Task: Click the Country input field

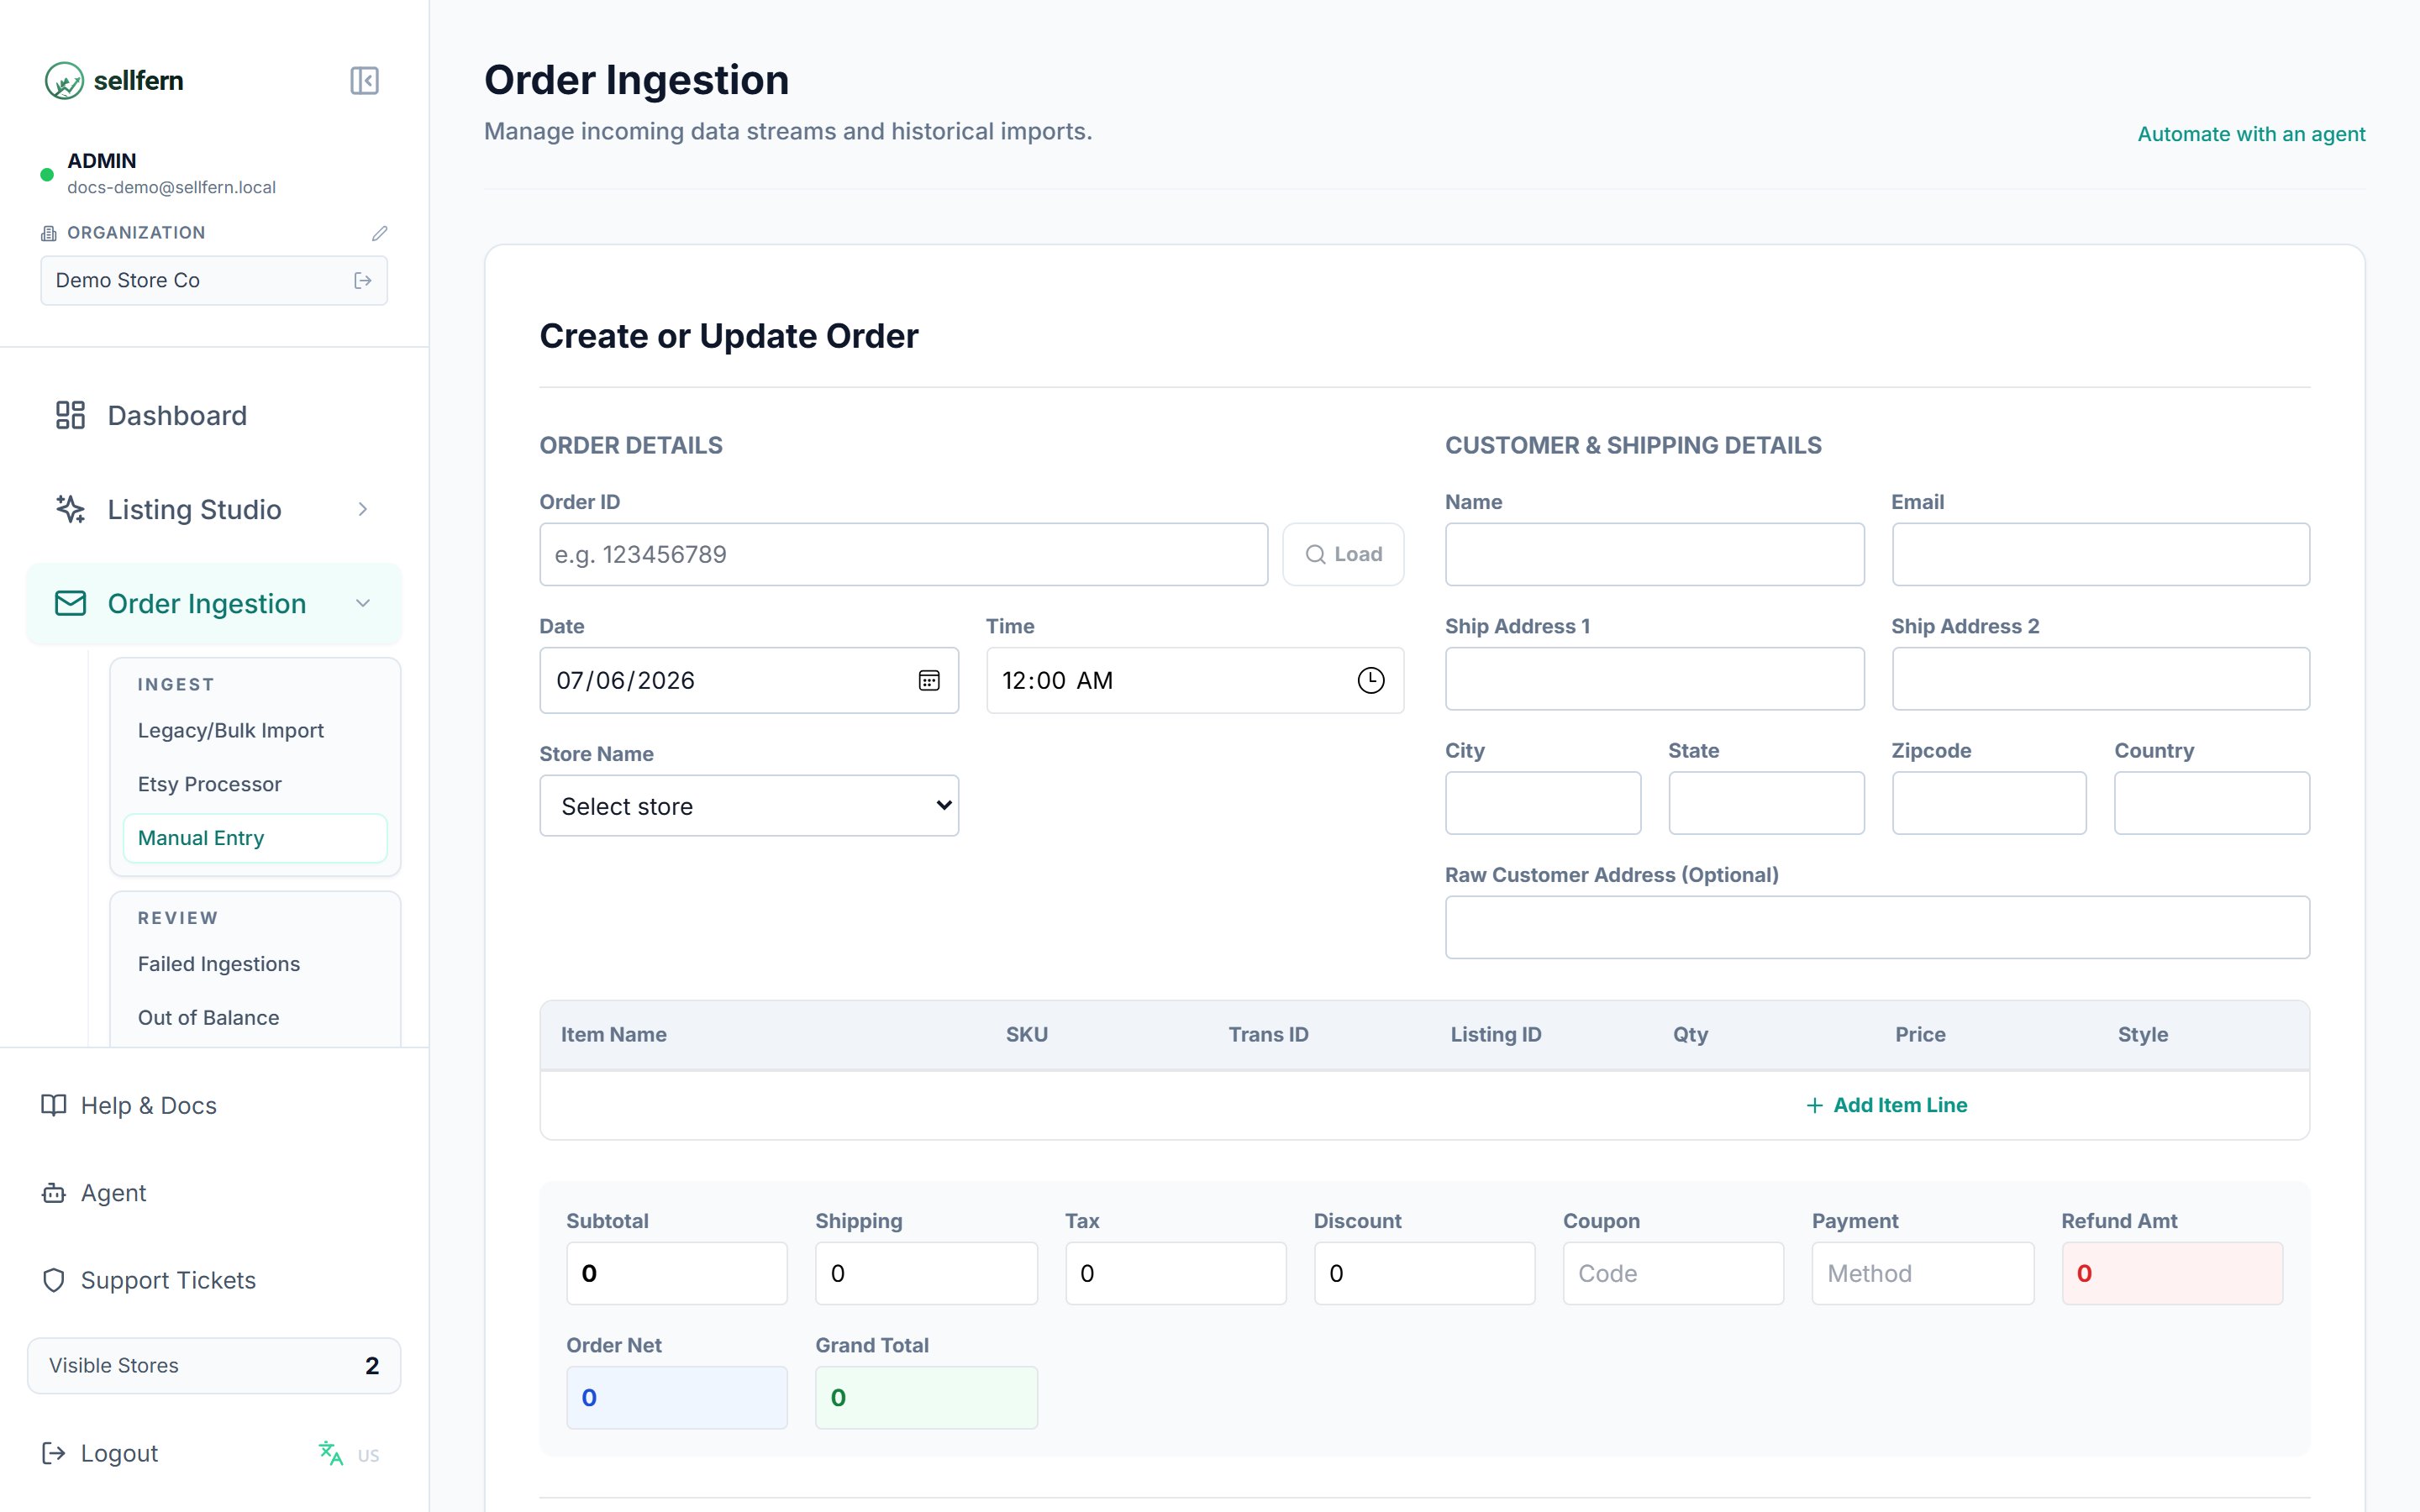Action: [x=2212, y=803]
